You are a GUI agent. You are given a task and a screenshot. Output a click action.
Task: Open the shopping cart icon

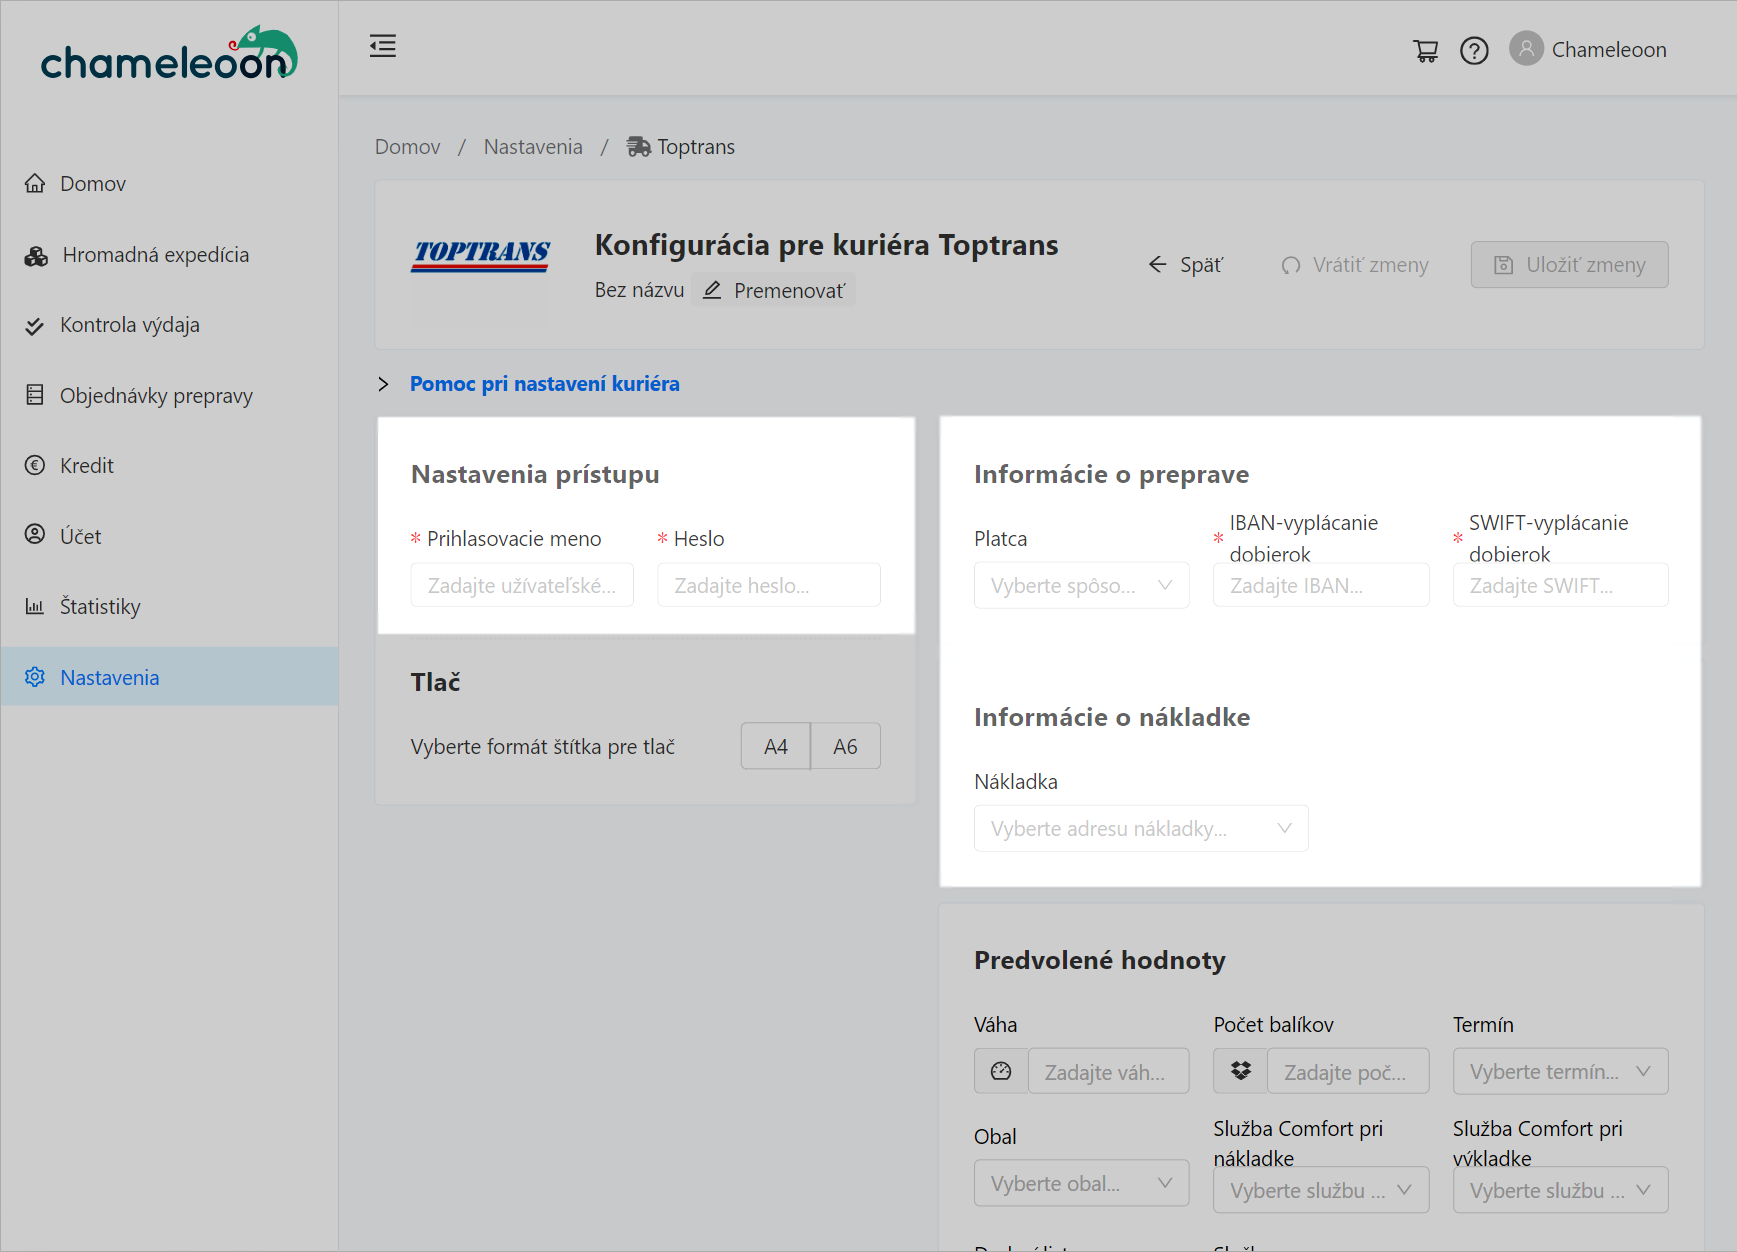coord(1425,50)
